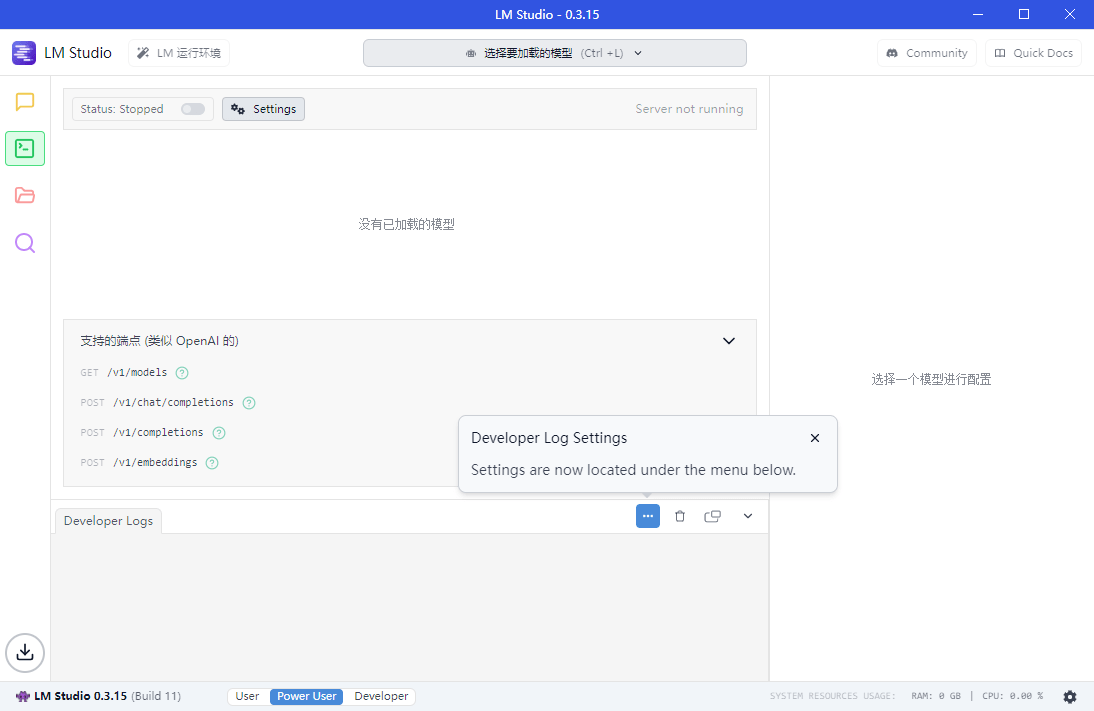
Task: Open the Chat view in sidebar
Action: click(25, 102)
